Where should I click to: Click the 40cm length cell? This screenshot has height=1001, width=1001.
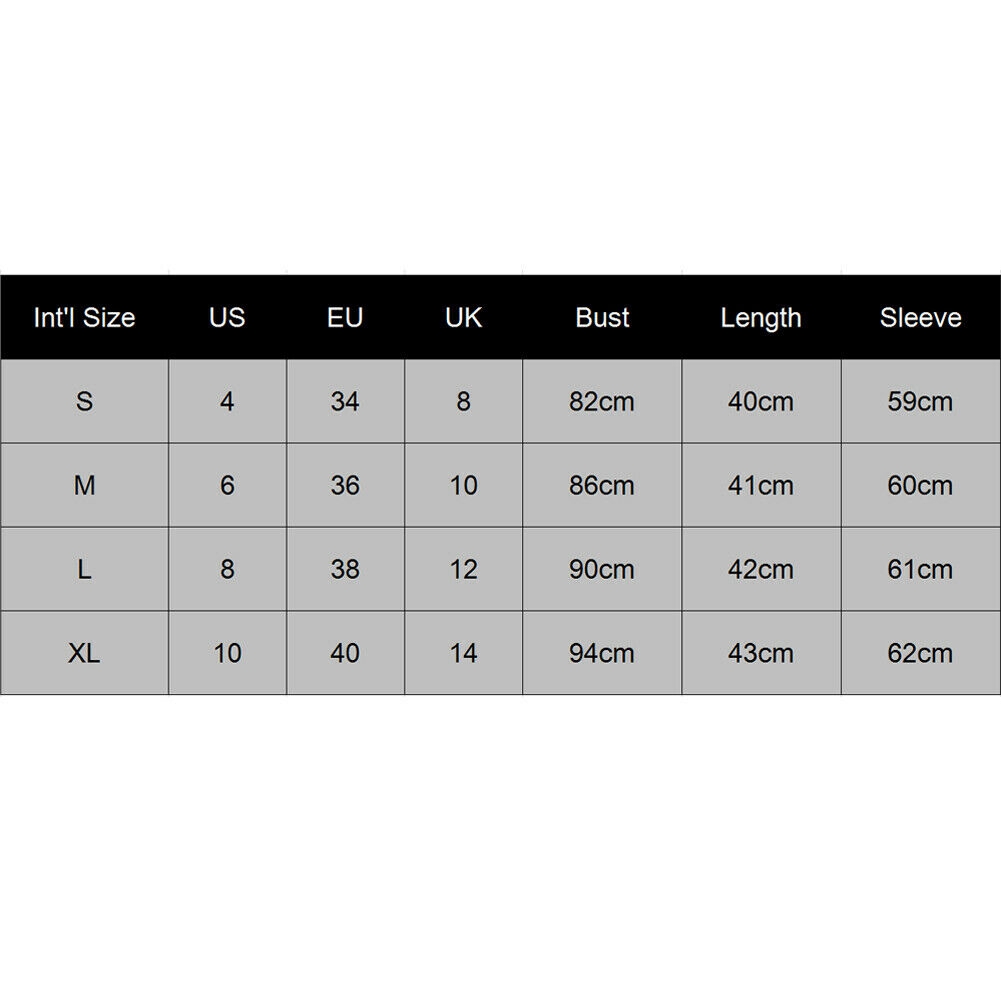point(761,402)
